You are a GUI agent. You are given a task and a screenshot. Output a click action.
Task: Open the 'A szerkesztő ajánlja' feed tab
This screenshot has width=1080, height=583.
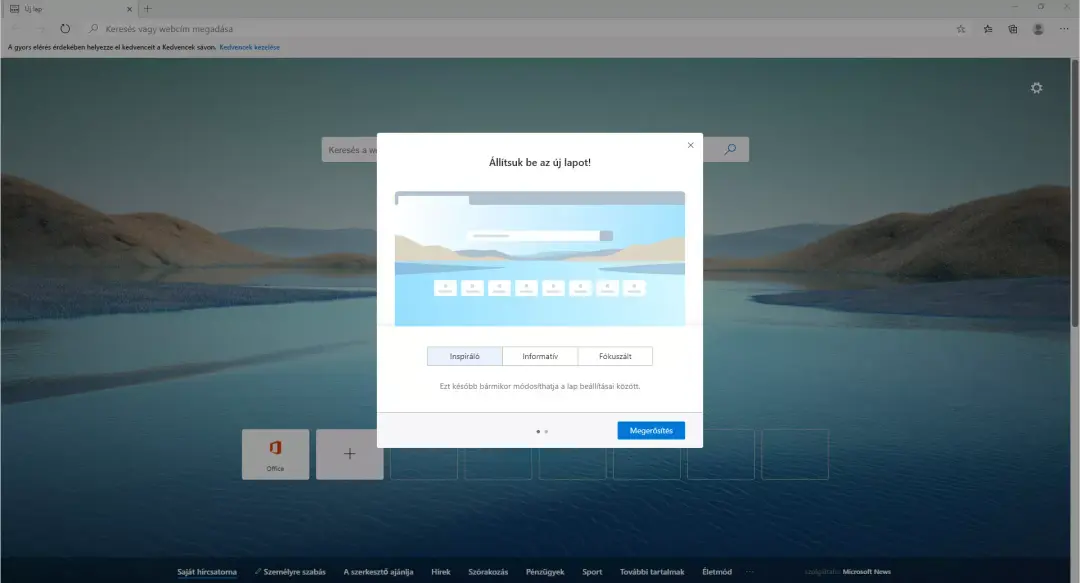coord(378,572)
